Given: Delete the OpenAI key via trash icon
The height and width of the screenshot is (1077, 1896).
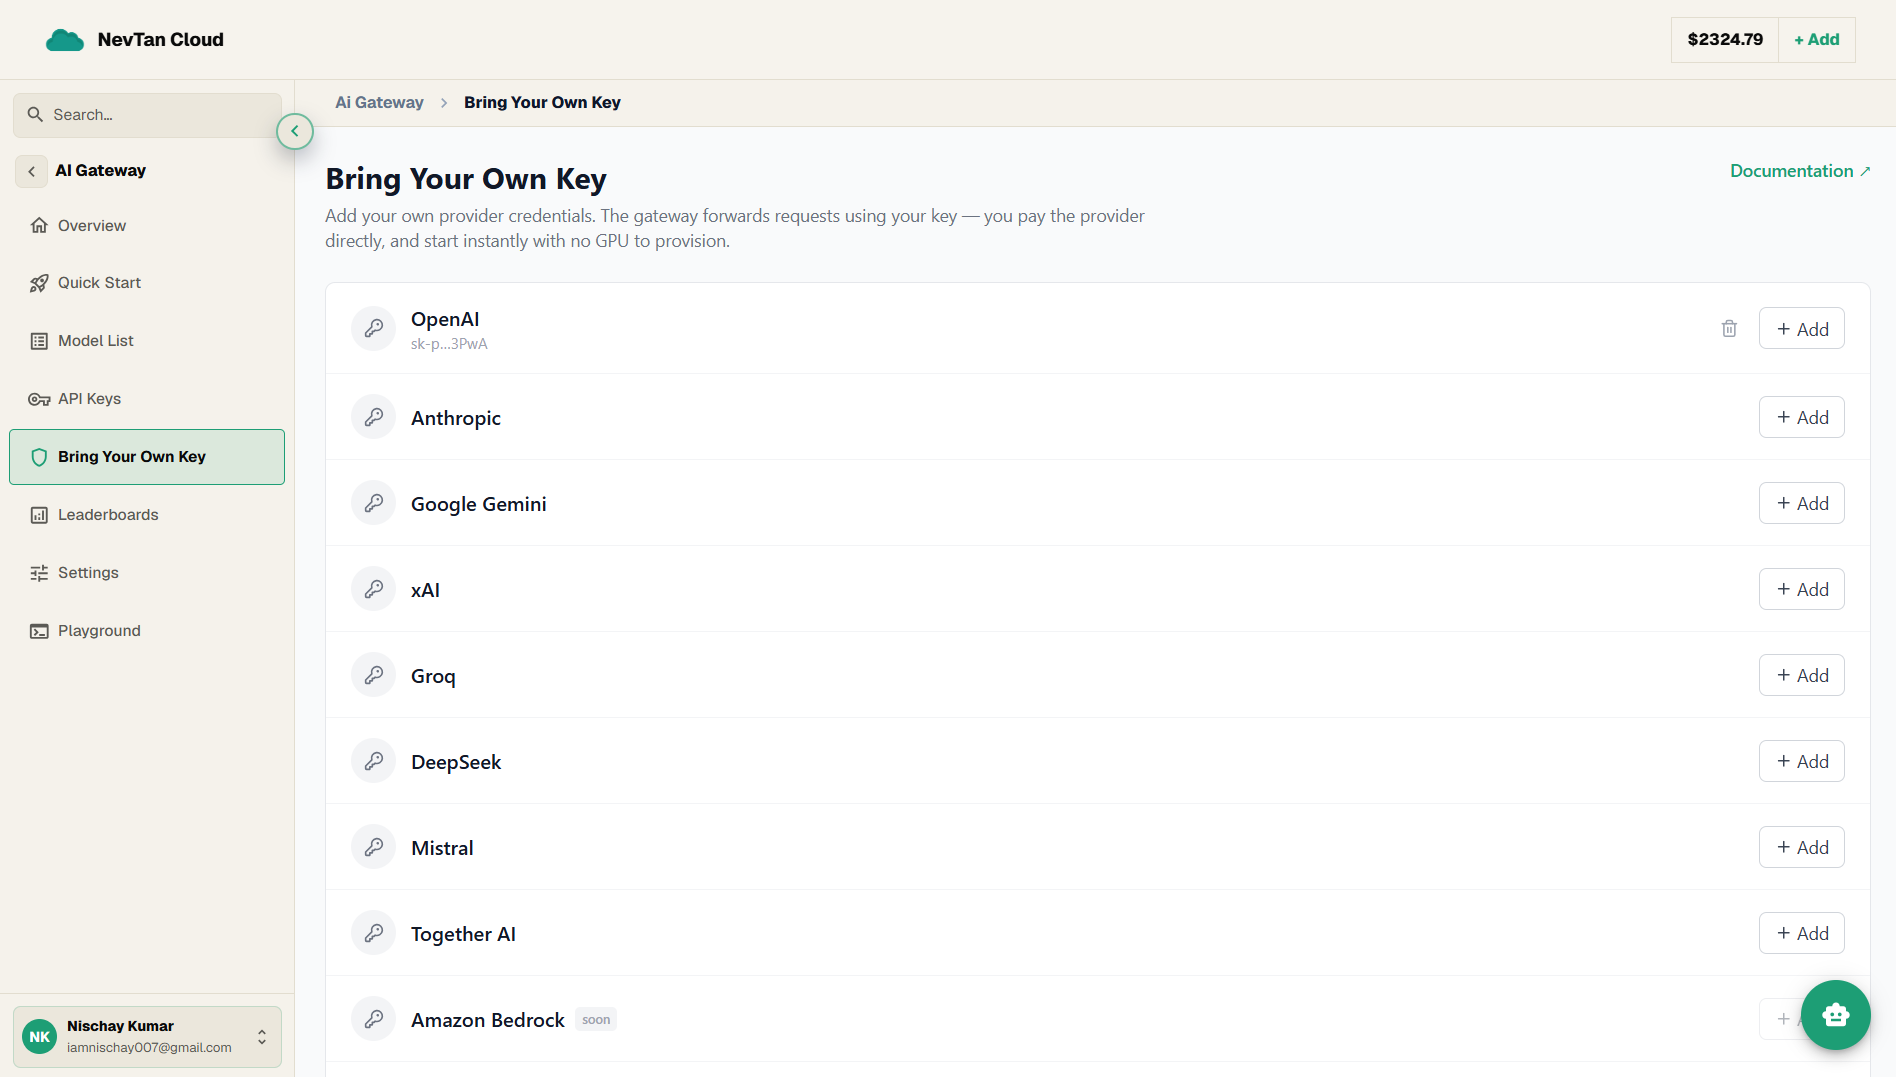Looking at the screenshot, I should [1729, 328].
